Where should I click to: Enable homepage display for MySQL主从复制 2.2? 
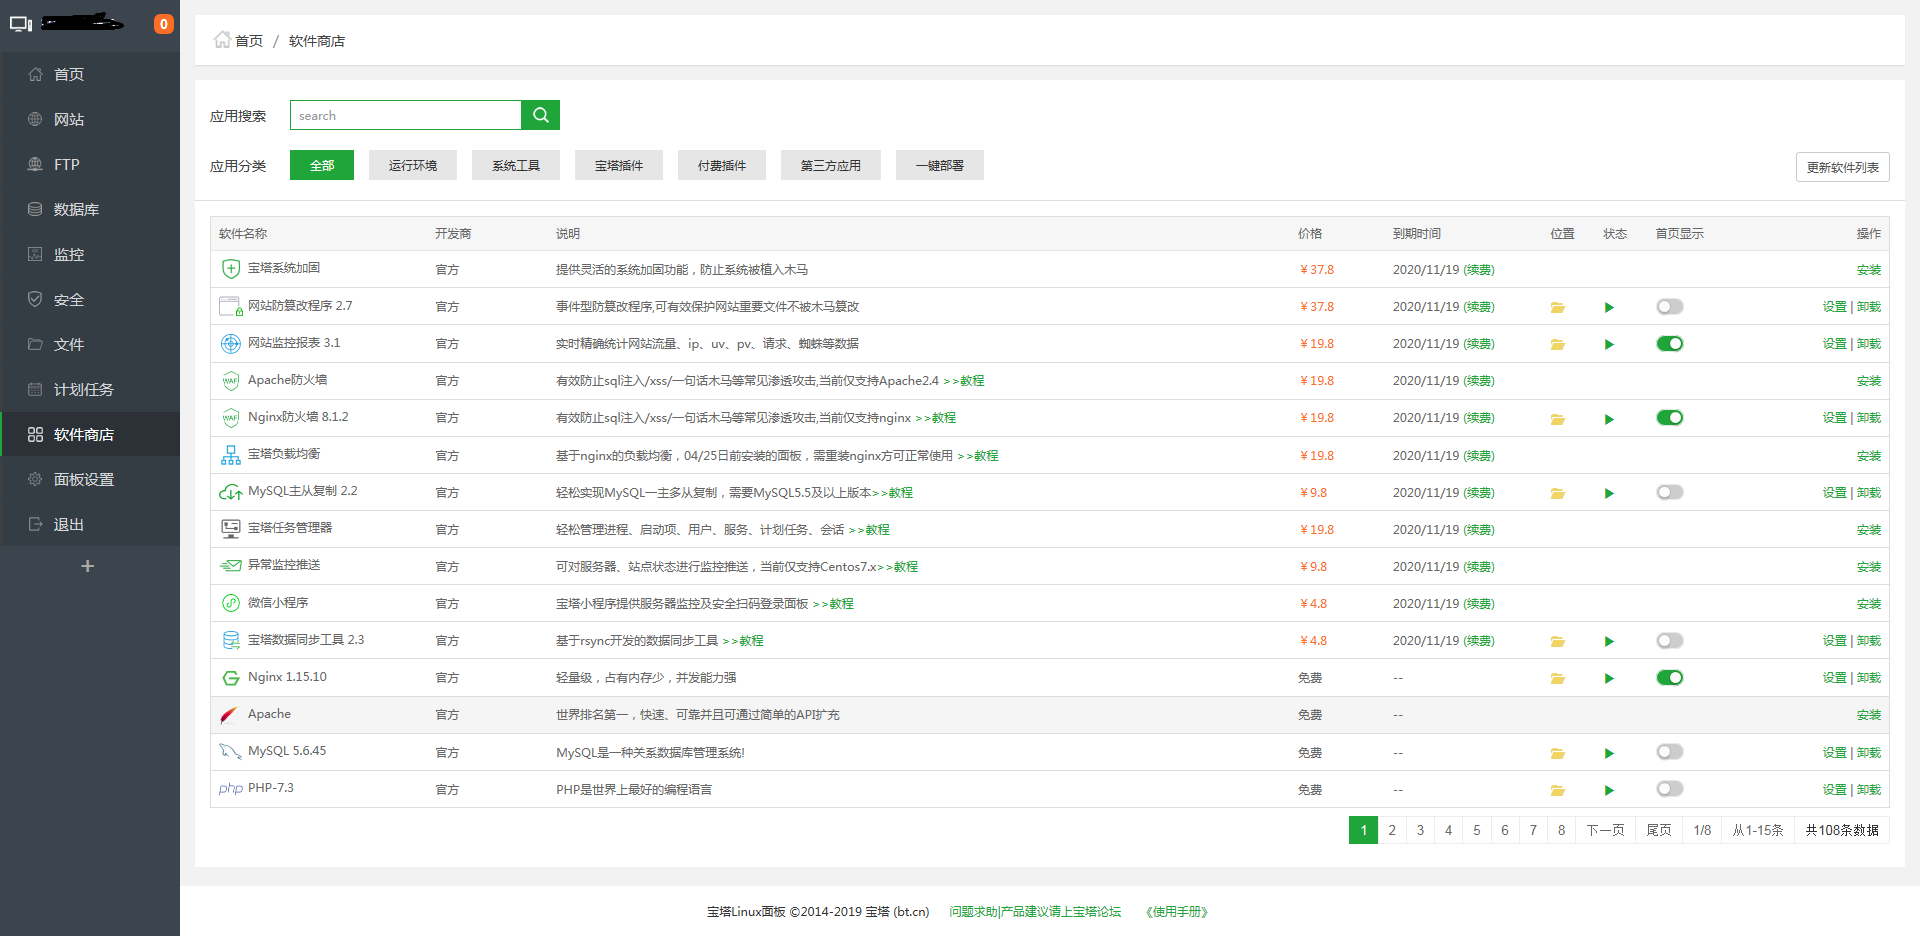click(1670, 492)
